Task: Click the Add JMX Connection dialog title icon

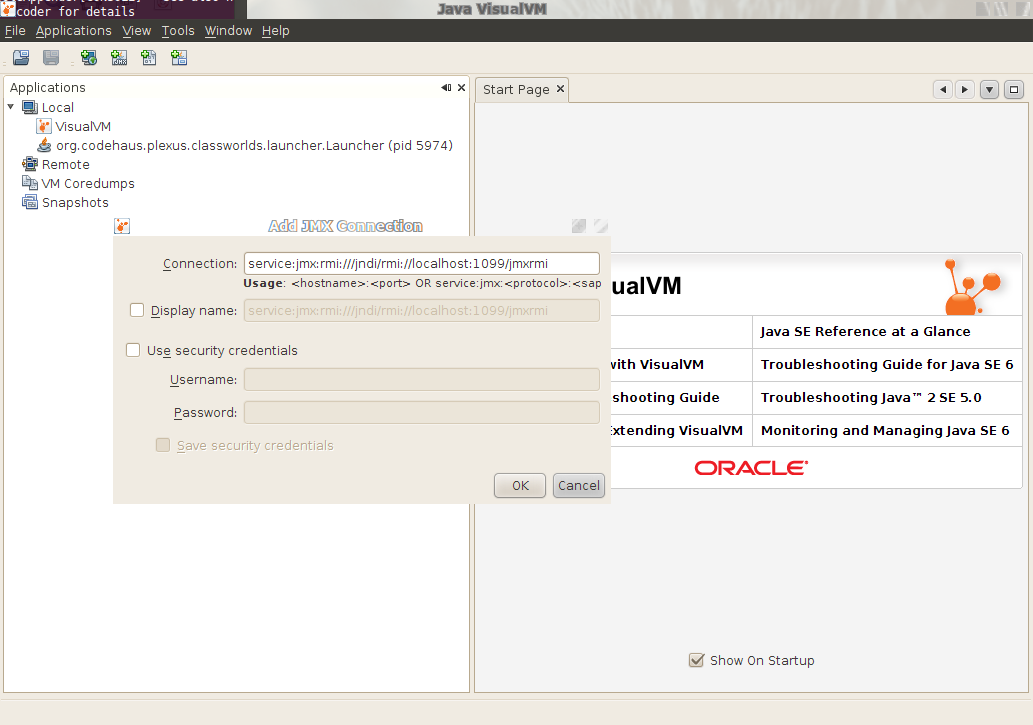Action: point(122,226)
